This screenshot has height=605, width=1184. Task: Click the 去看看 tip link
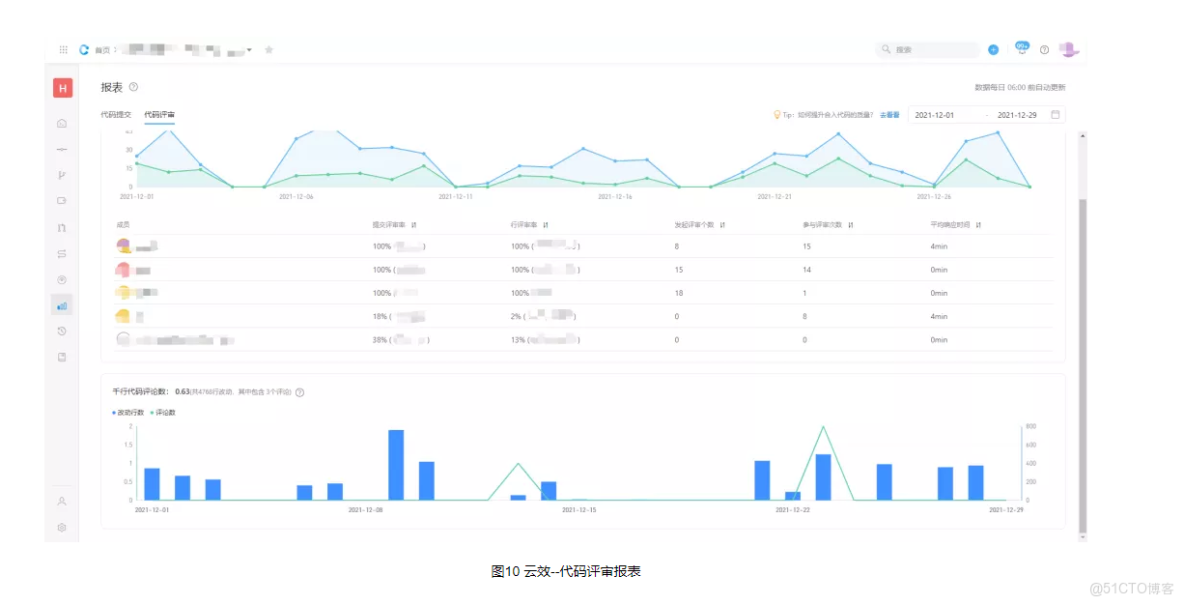click(x=887, y=114)
